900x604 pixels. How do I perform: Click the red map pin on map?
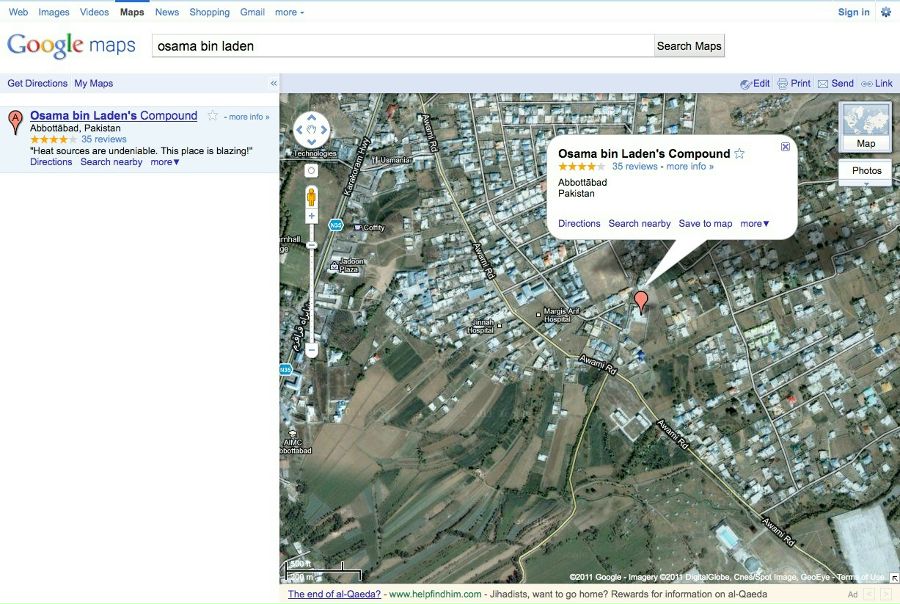[641, 300]
